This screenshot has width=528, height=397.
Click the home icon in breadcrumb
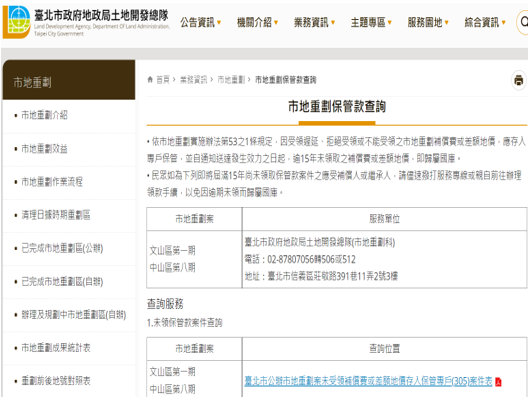[150, 80]
